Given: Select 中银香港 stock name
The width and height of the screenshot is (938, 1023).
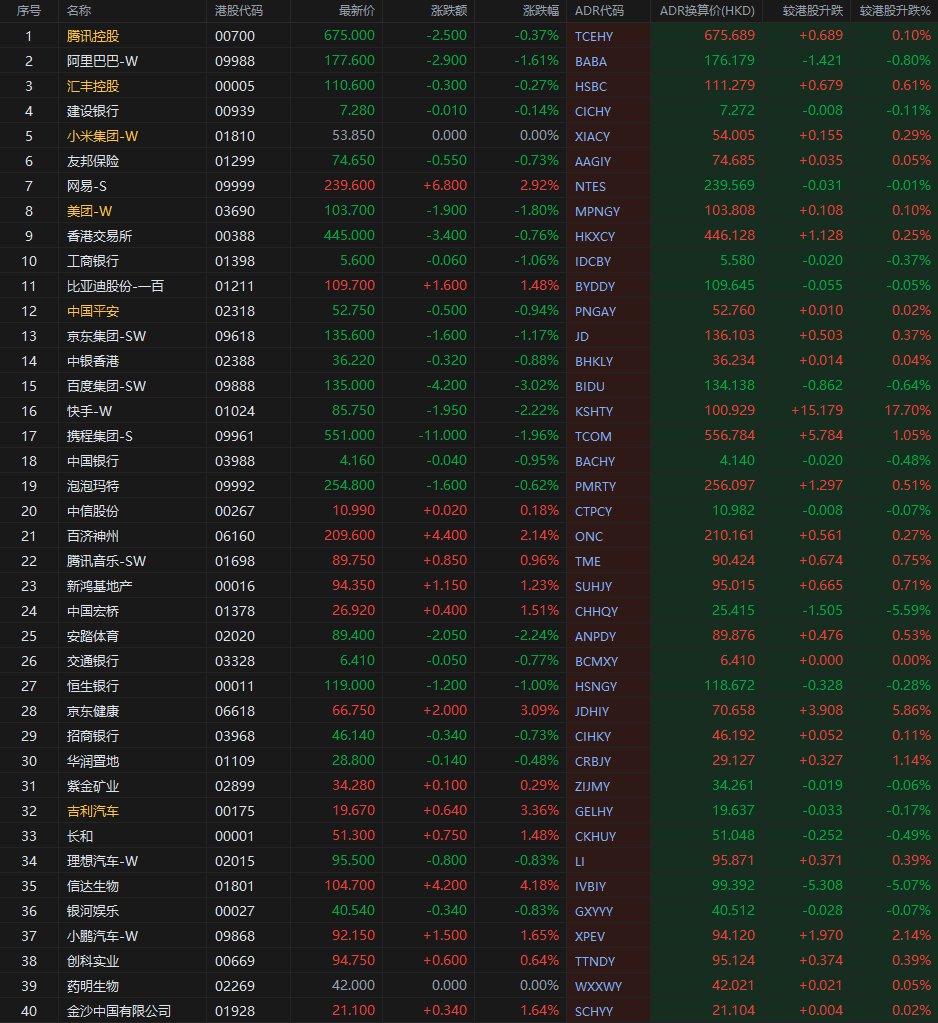Looking at the screenshot, I should pyautogui.click(x=93, y=361).
